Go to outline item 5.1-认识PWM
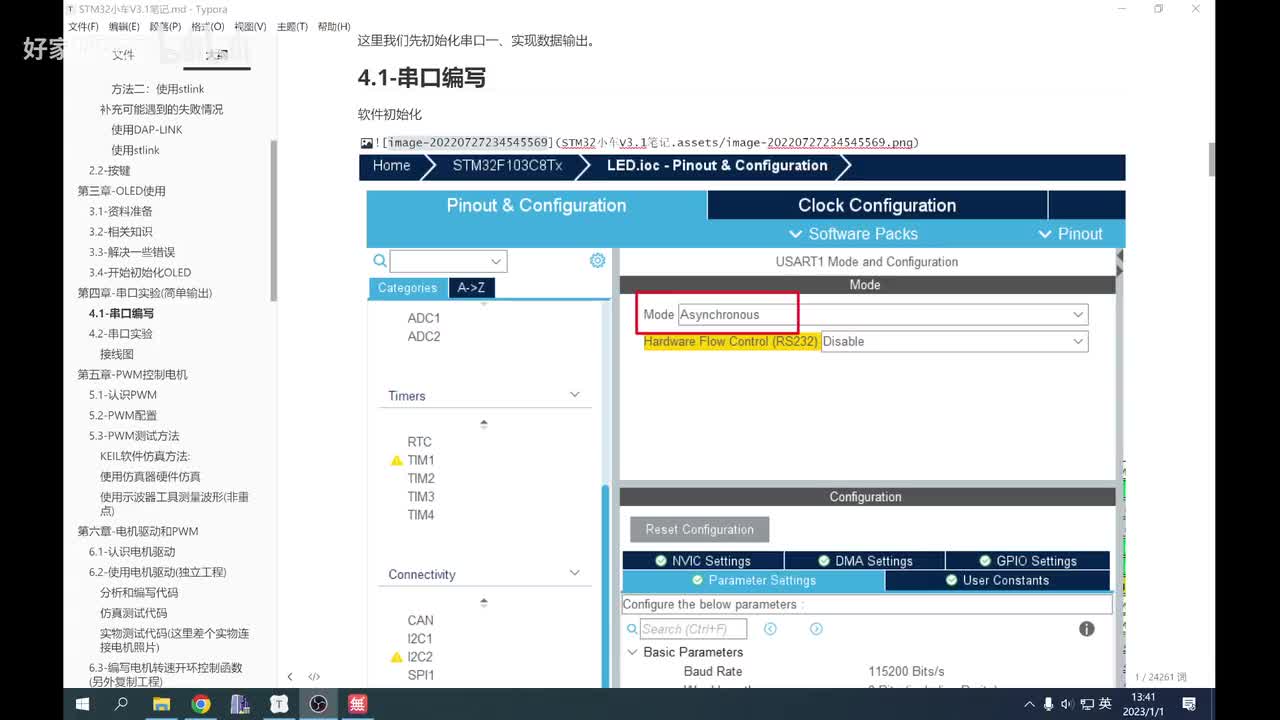This screenshot has width=1280, height=720. point(122,395)
